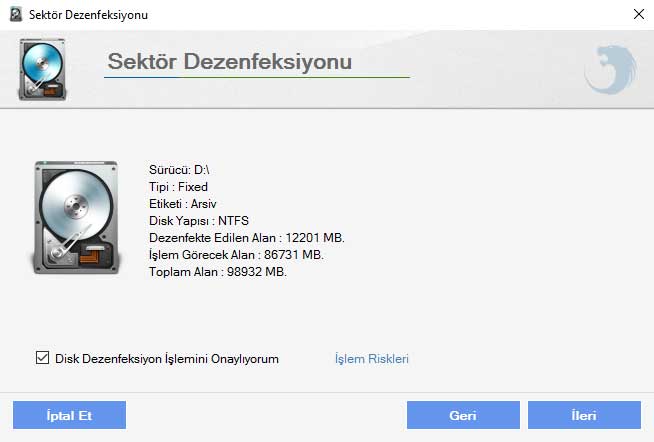This screenshot has height=442, width=654.
Task: Click the title bar application icon
Action: tap(16, 15)
